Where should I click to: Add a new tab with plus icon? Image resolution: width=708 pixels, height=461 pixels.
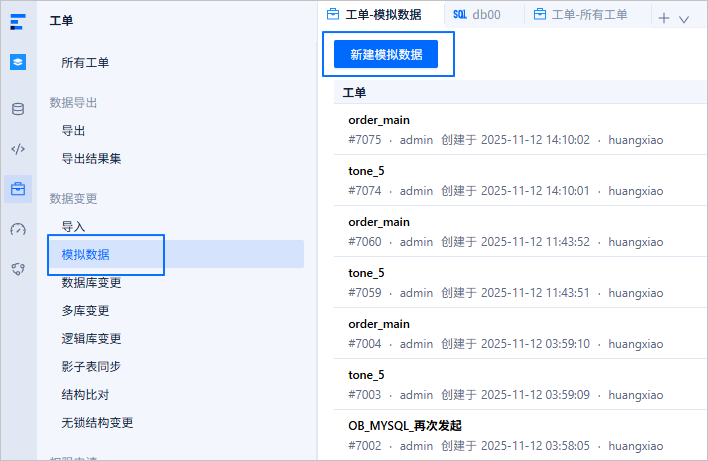pyautogui.click(x=663, y=19)
